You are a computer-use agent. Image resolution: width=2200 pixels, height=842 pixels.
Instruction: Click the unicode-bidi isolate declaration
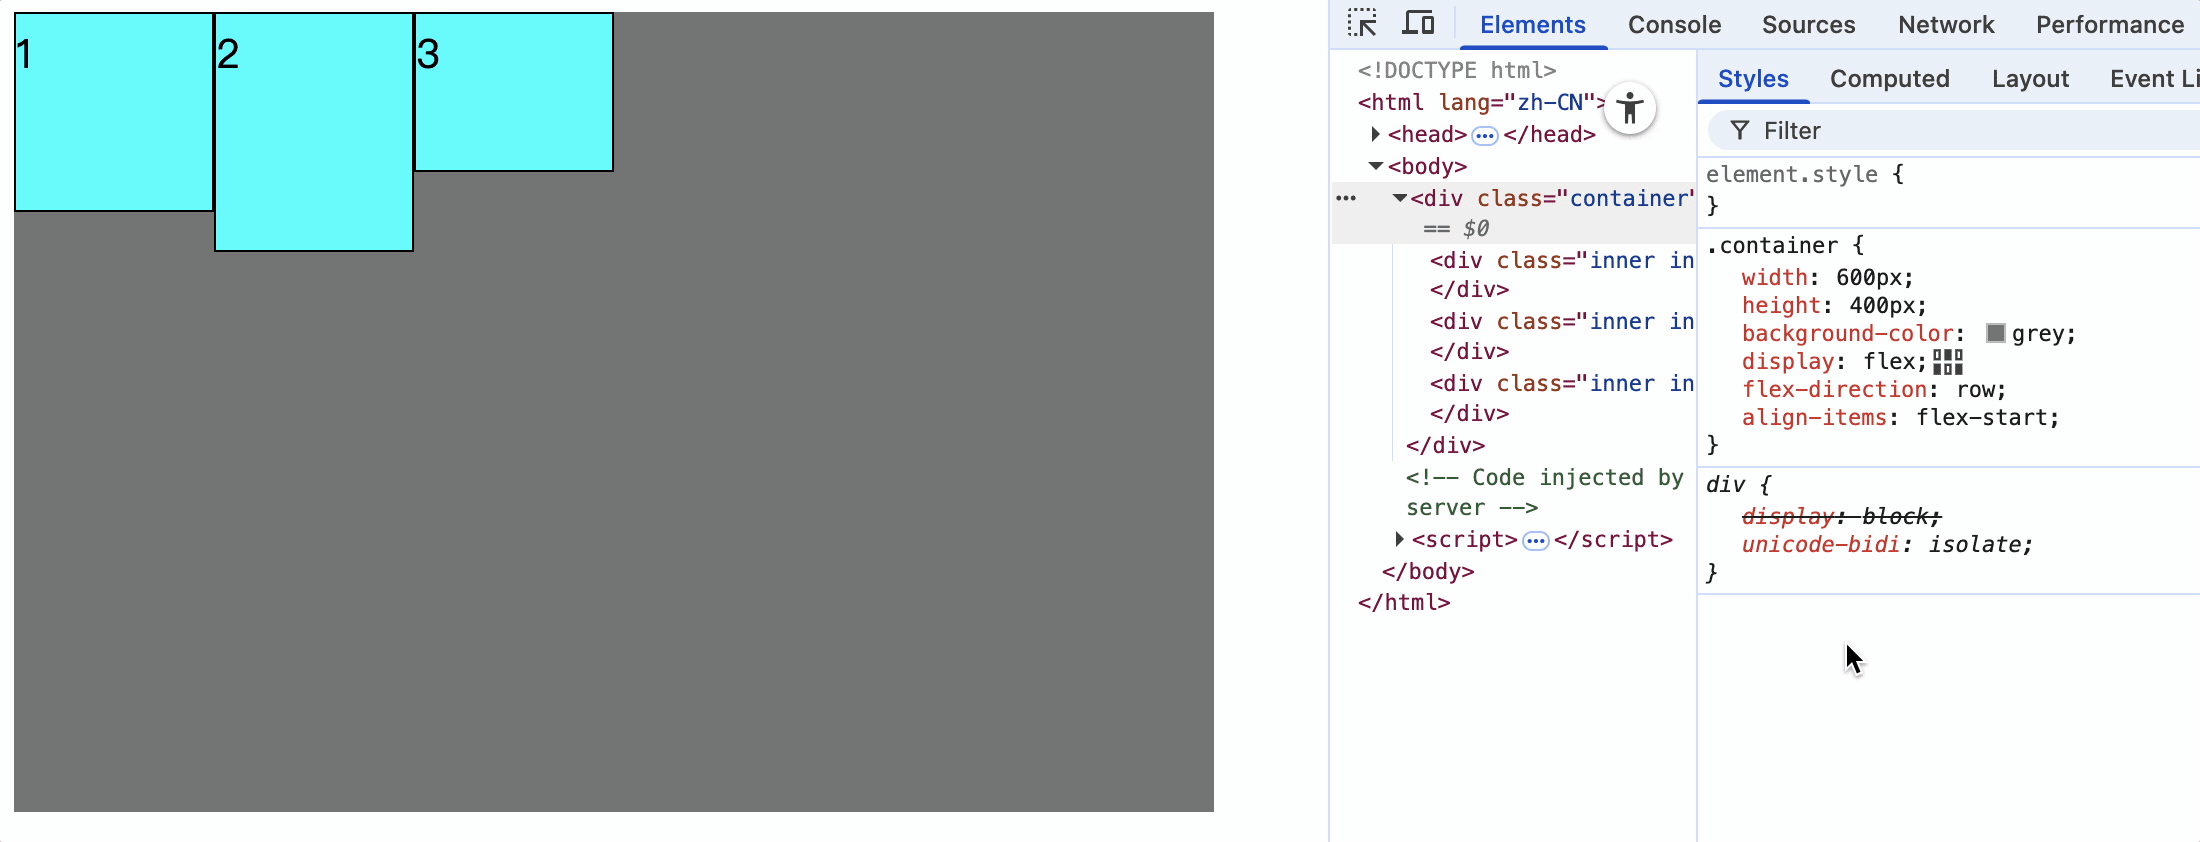pos(1887,545)
